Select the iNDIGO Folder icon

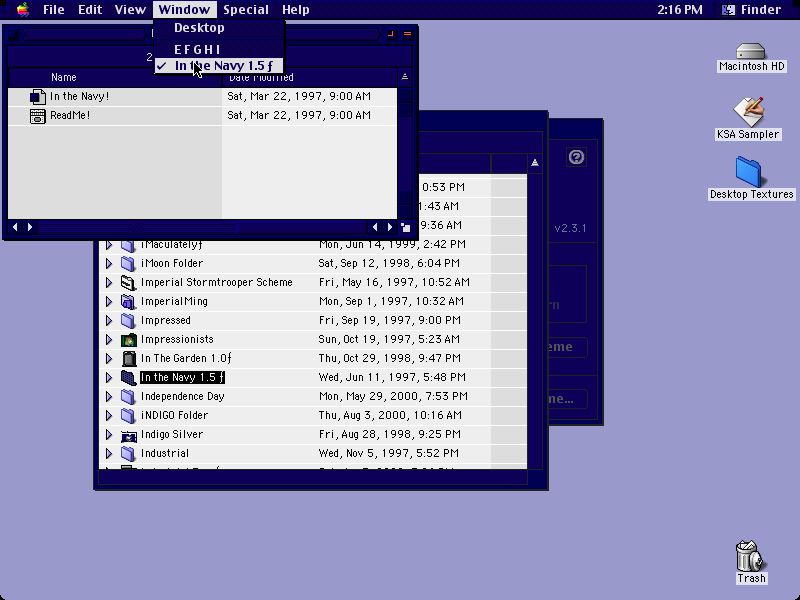(129, 416)
